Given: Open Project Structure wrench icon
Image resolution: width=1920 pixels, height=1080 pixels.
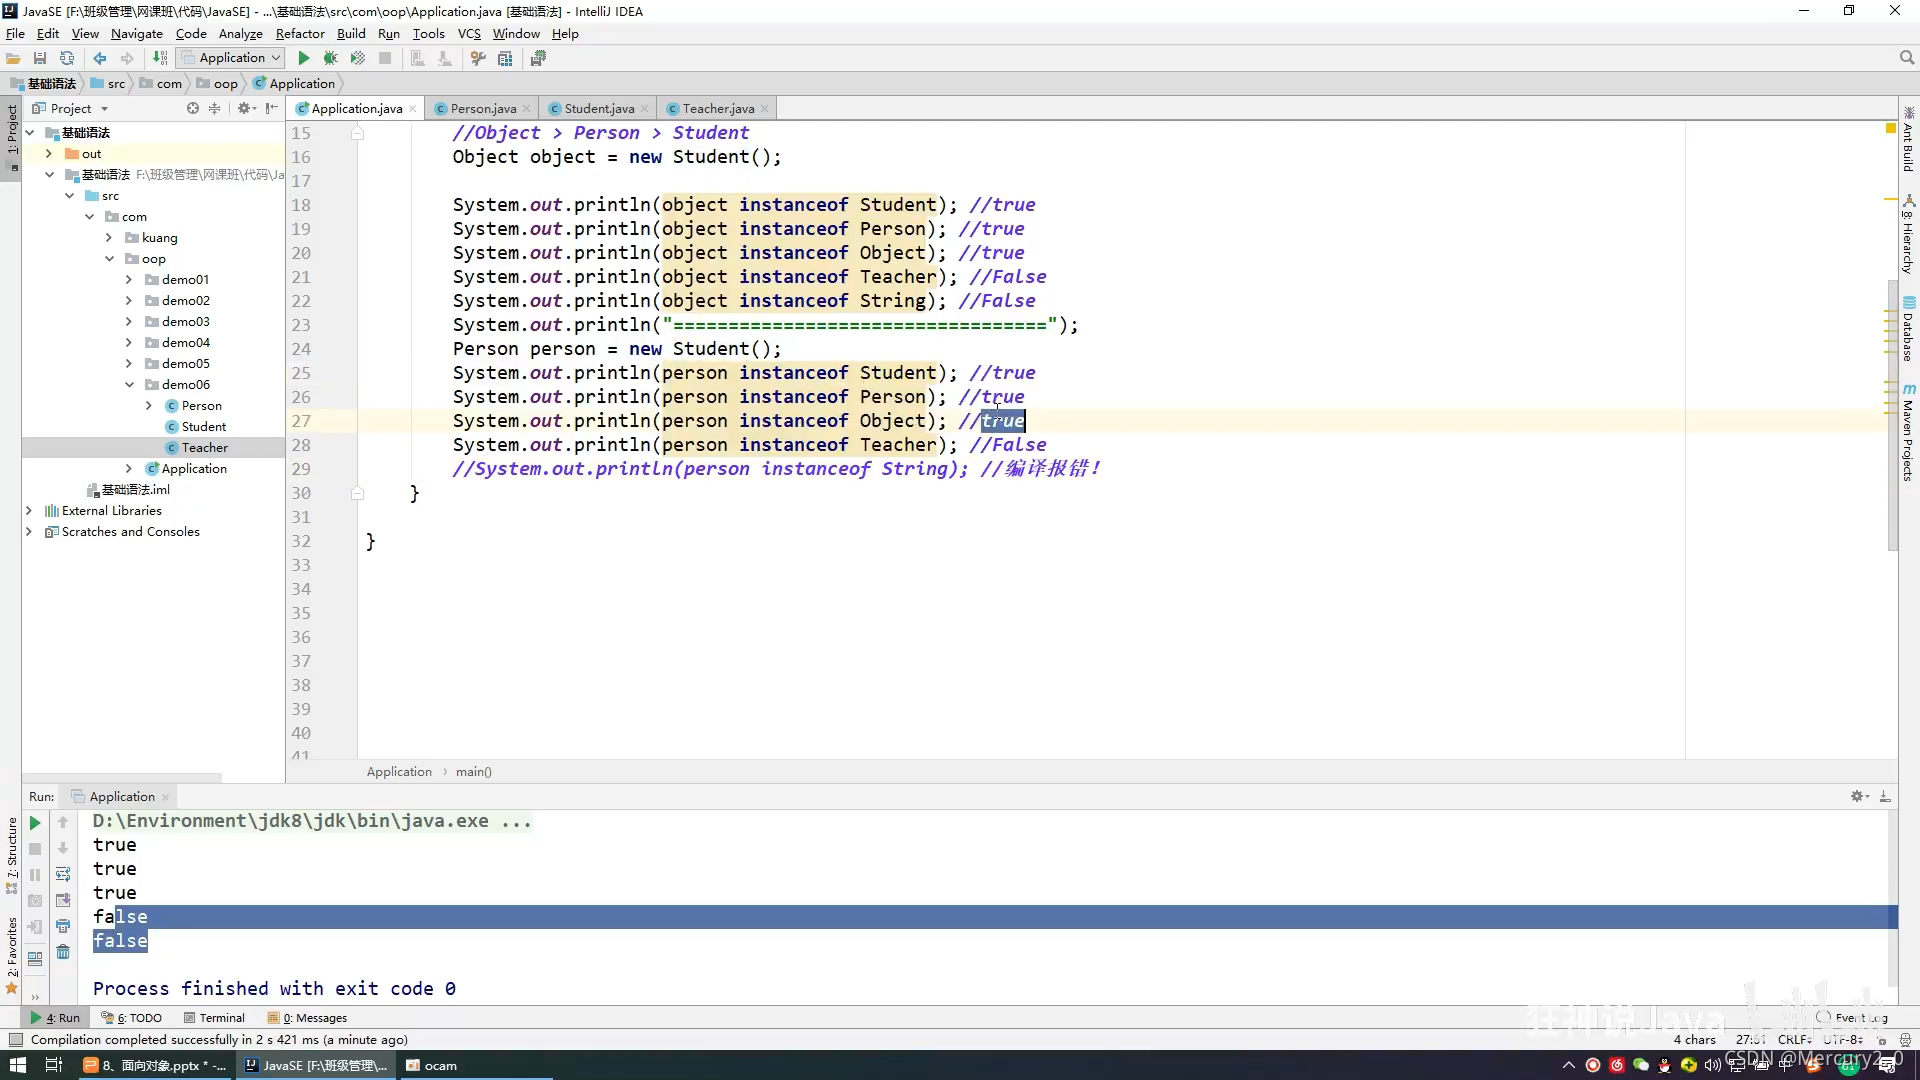Looking at the screenshot, I should click(478, 58).
